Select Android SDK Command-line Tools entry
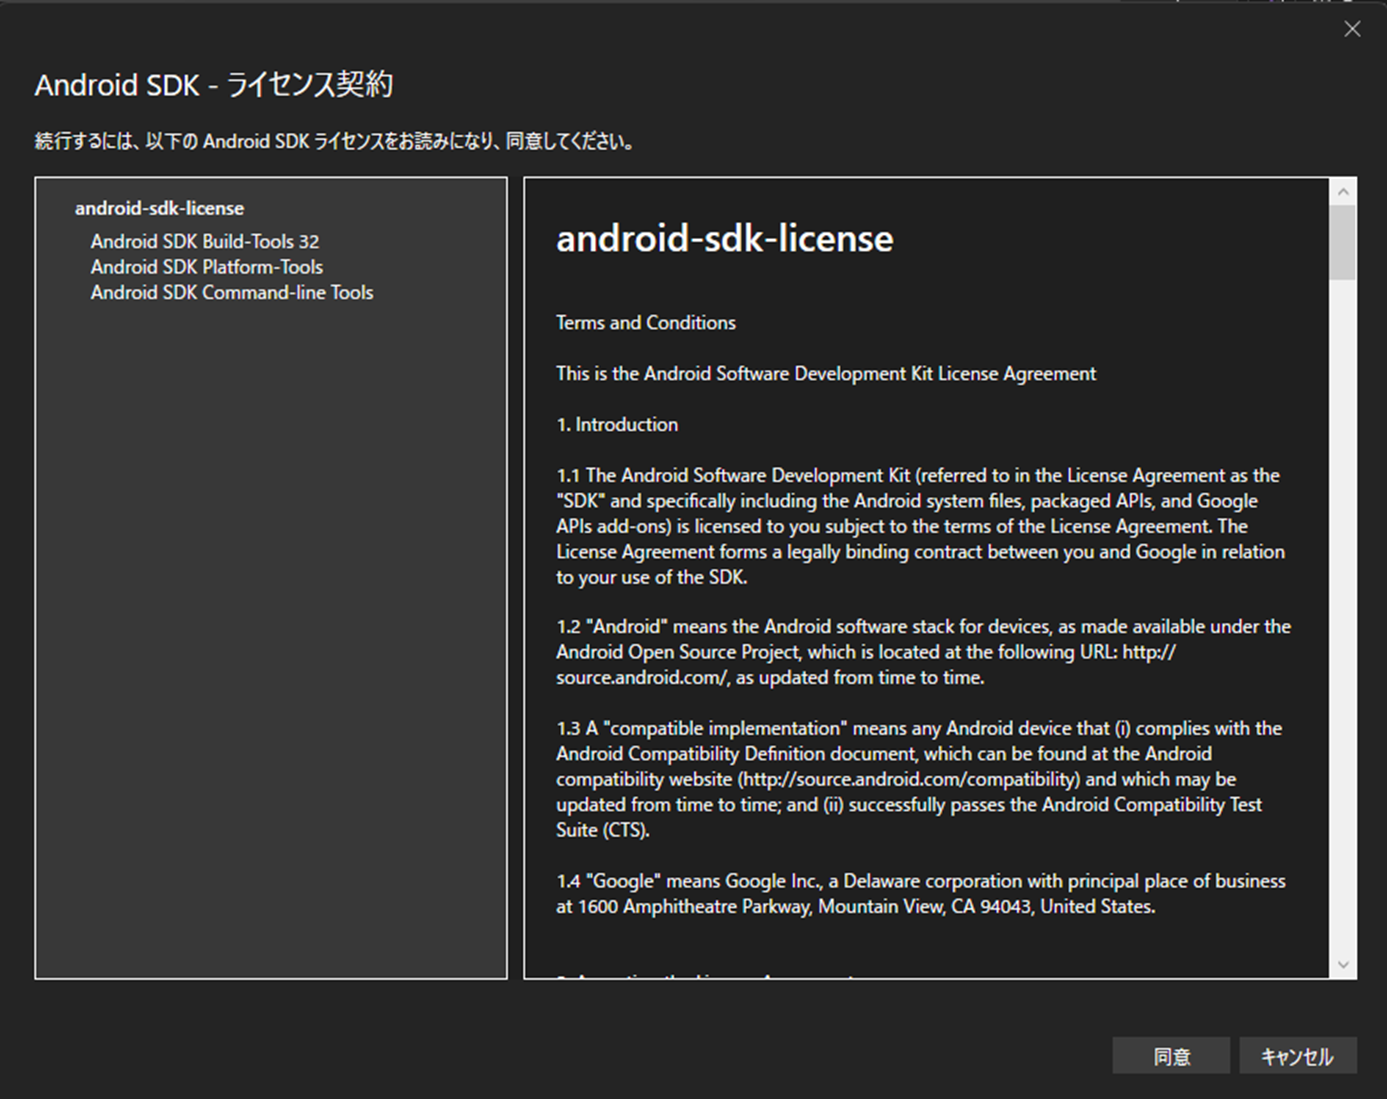1387x1099 pixels. click(x=232, y=292)
